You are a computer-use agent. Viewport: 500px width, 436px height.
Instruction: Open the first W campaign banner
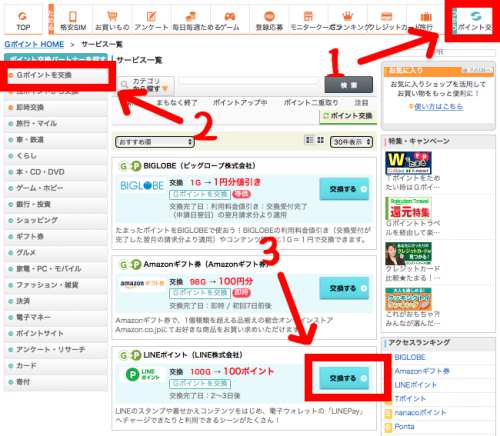[x=408, y=163]
